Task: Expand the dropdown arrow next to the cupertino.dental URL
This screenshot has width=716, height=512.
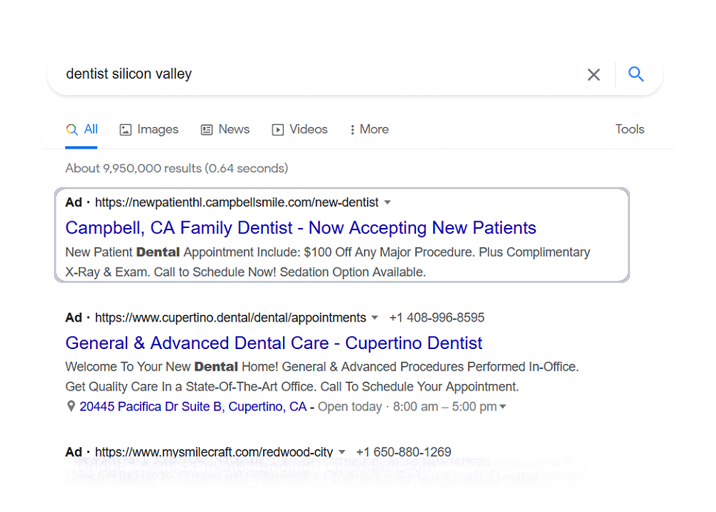Action: (x=374, y=317)
